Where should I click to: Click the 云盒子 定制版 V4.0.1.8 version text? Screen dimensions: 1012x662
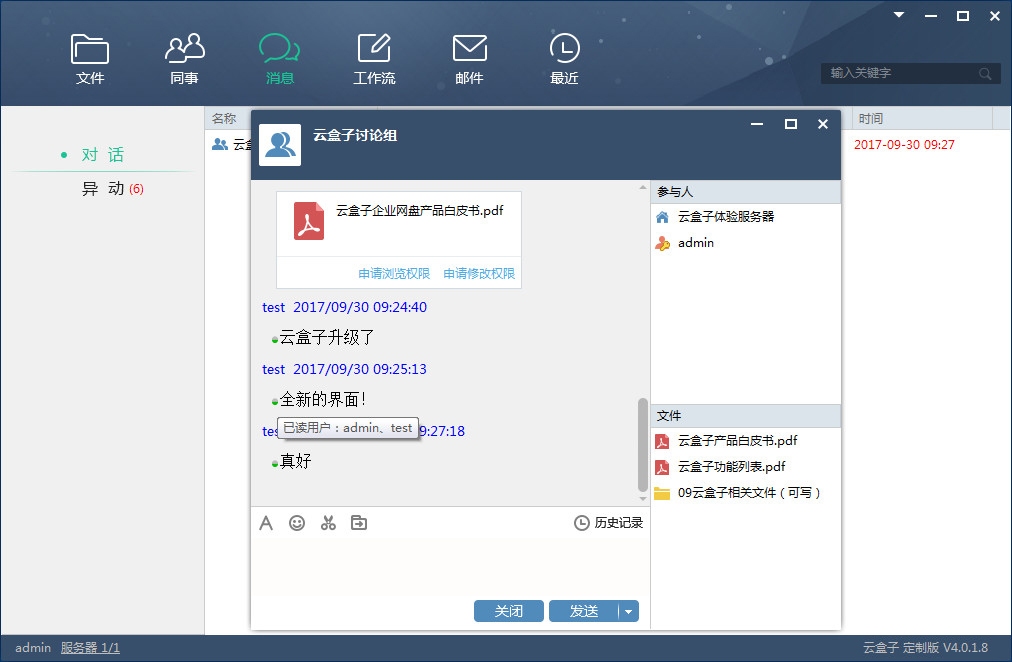[926, 648]
